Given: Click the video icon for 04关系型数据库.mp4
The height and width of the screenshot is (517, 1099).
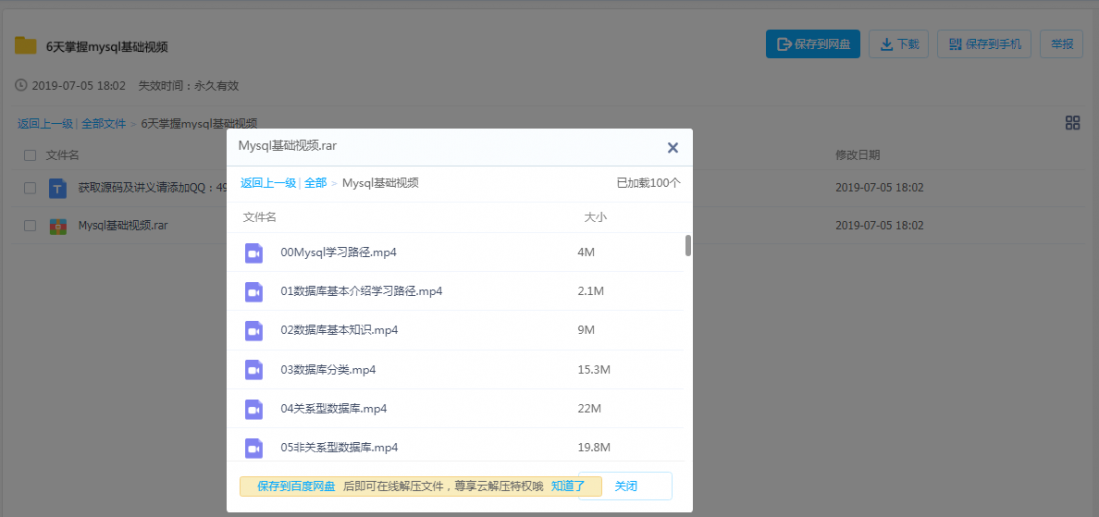Looking at the screenshot, I should tap(254, 409).
